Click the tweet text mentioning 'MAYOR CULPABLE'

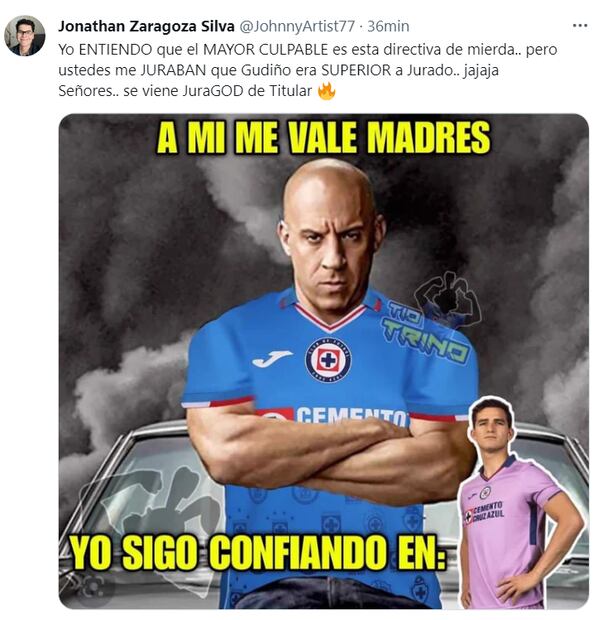308,70
